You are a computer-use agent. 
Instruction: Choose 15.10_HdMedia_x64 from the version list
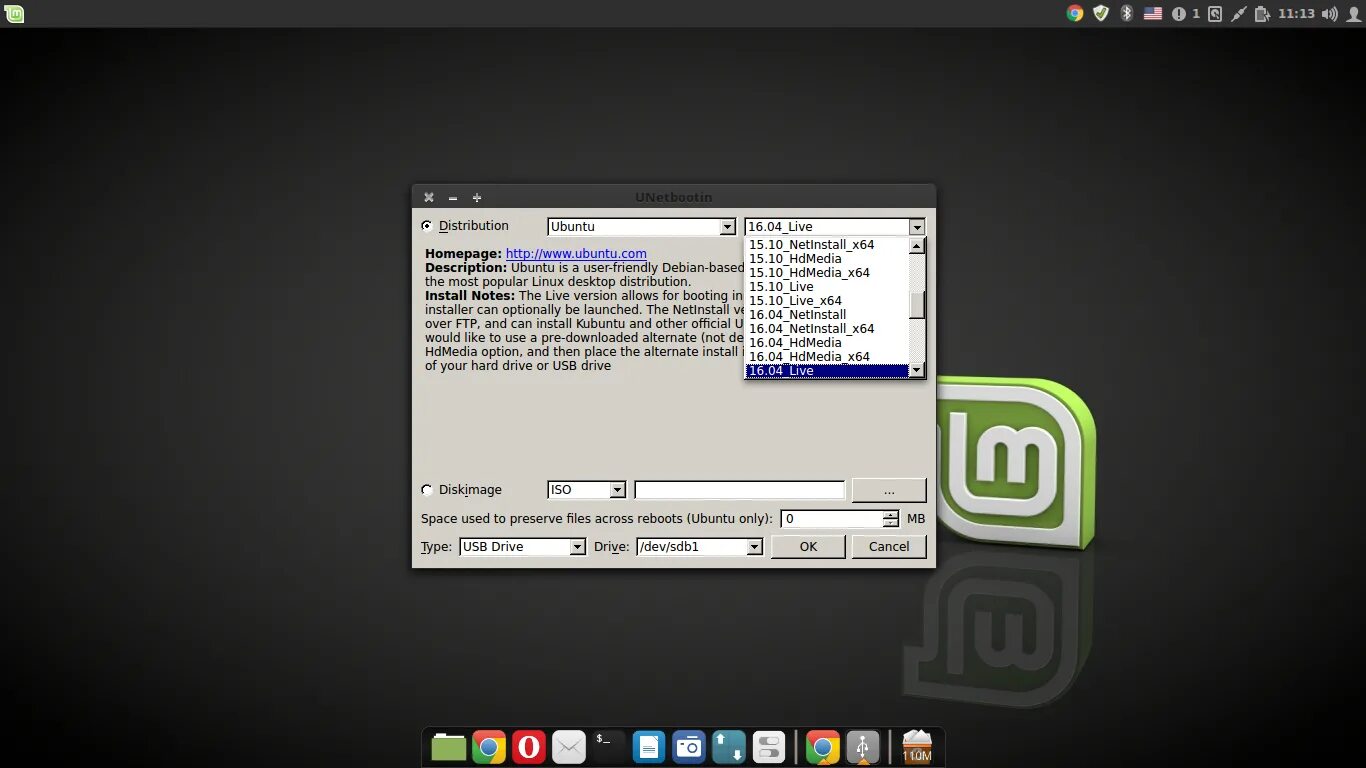[827, 273]
